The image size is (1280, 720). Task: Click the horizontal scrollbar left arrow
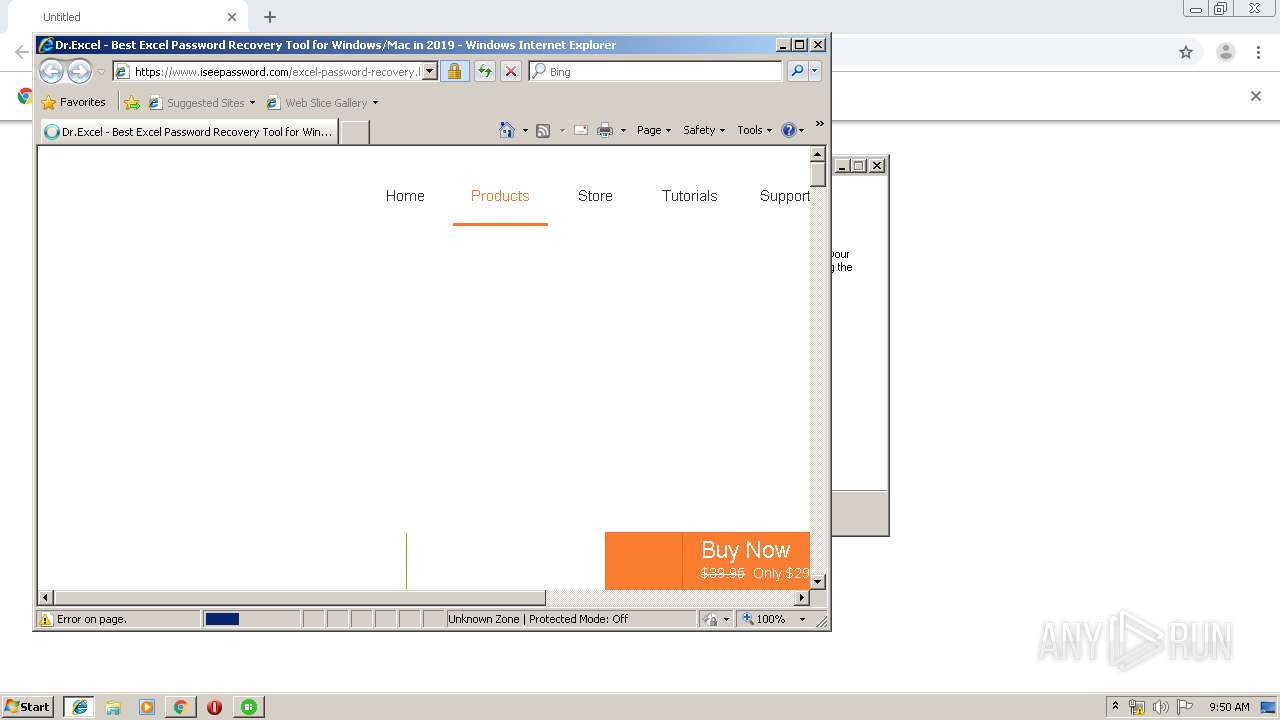point(46,598)
